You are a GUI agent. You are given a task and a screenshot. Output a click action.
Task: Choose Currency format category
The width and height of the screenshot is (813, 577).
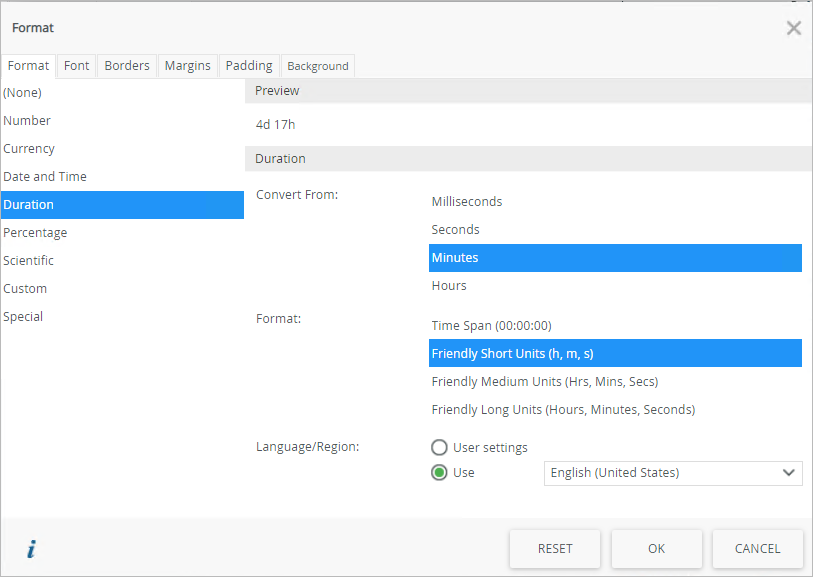click(x=29, y=149)
